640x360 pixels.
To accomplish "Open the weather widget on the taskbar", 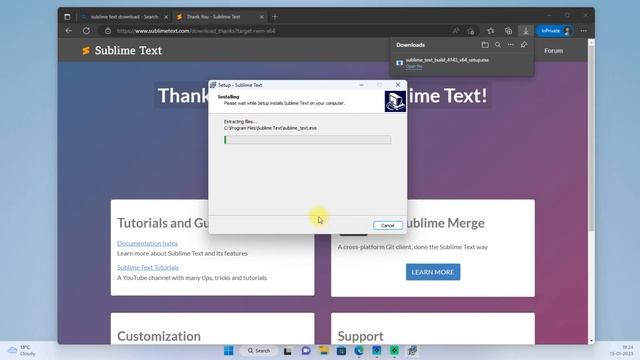I will coord(22,350).
